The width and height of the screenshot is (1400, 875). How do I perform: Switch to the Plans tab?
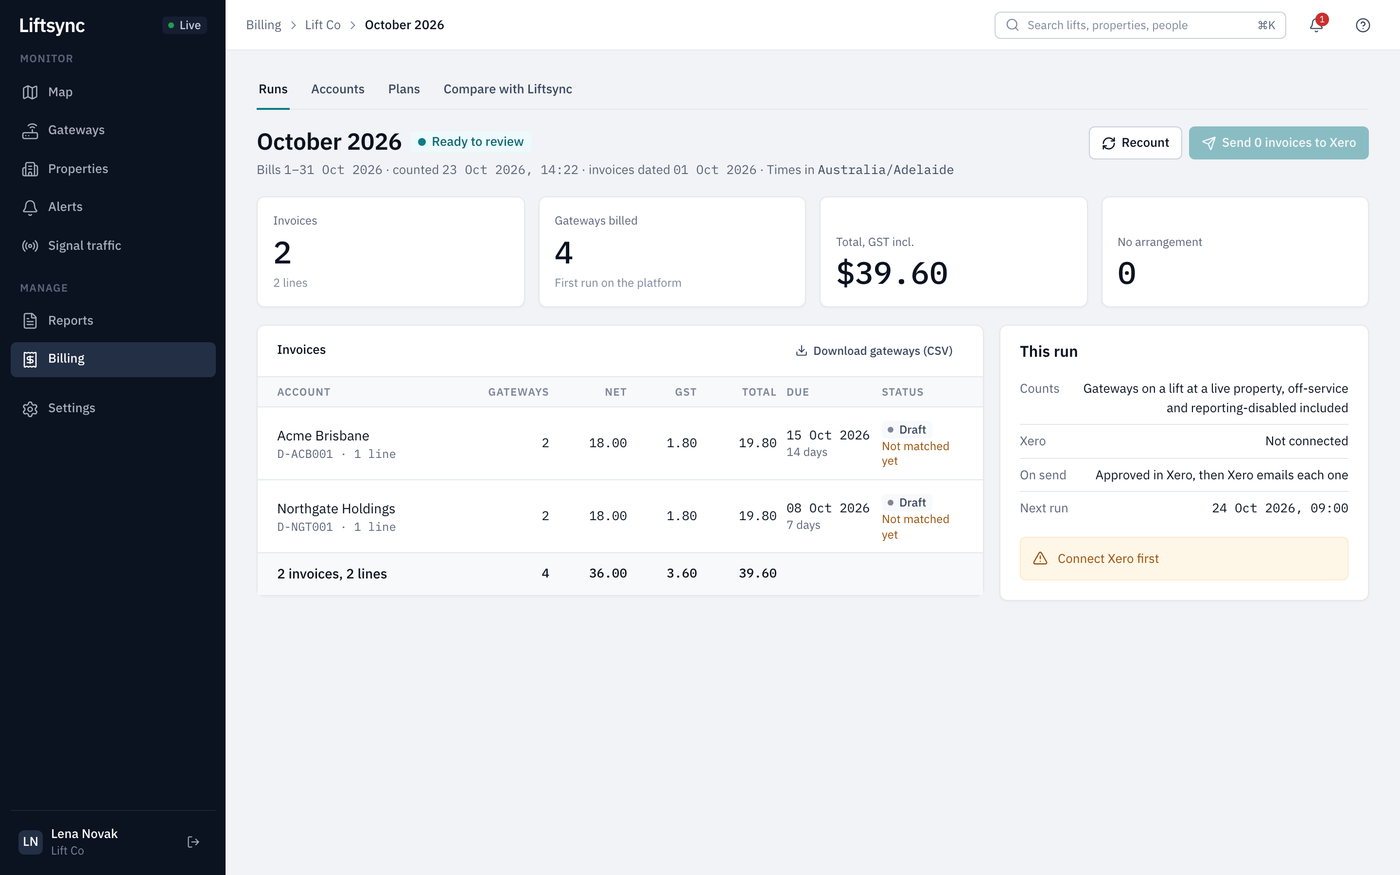[404, 89]
